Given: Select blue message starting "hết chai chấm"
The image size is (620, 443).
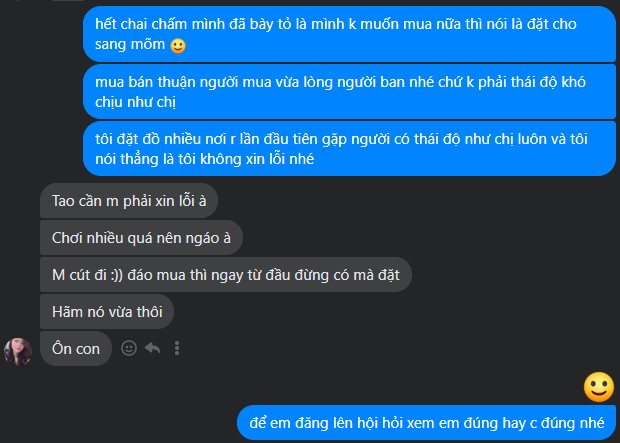Looking at the screenshot, I should point(350,34).
